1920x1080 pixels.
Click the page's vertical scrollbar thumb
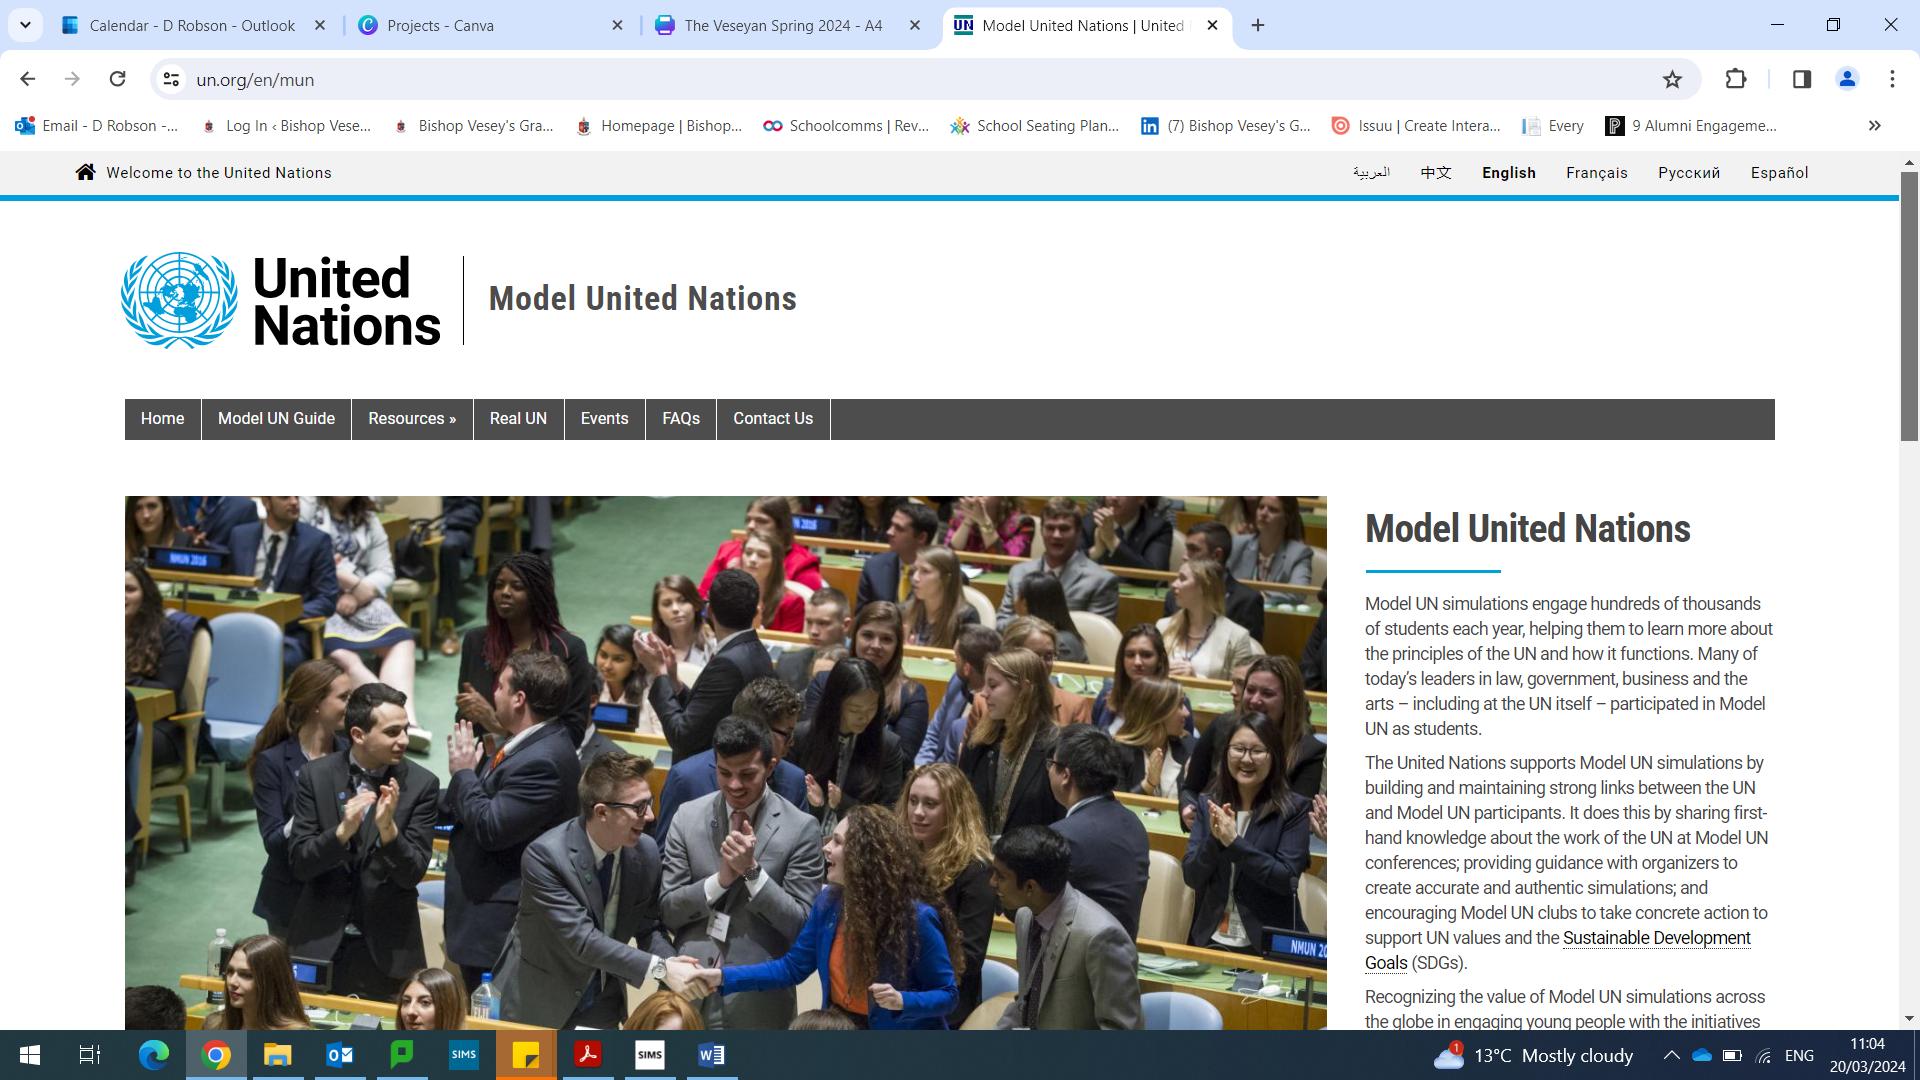click(1909, 305)
